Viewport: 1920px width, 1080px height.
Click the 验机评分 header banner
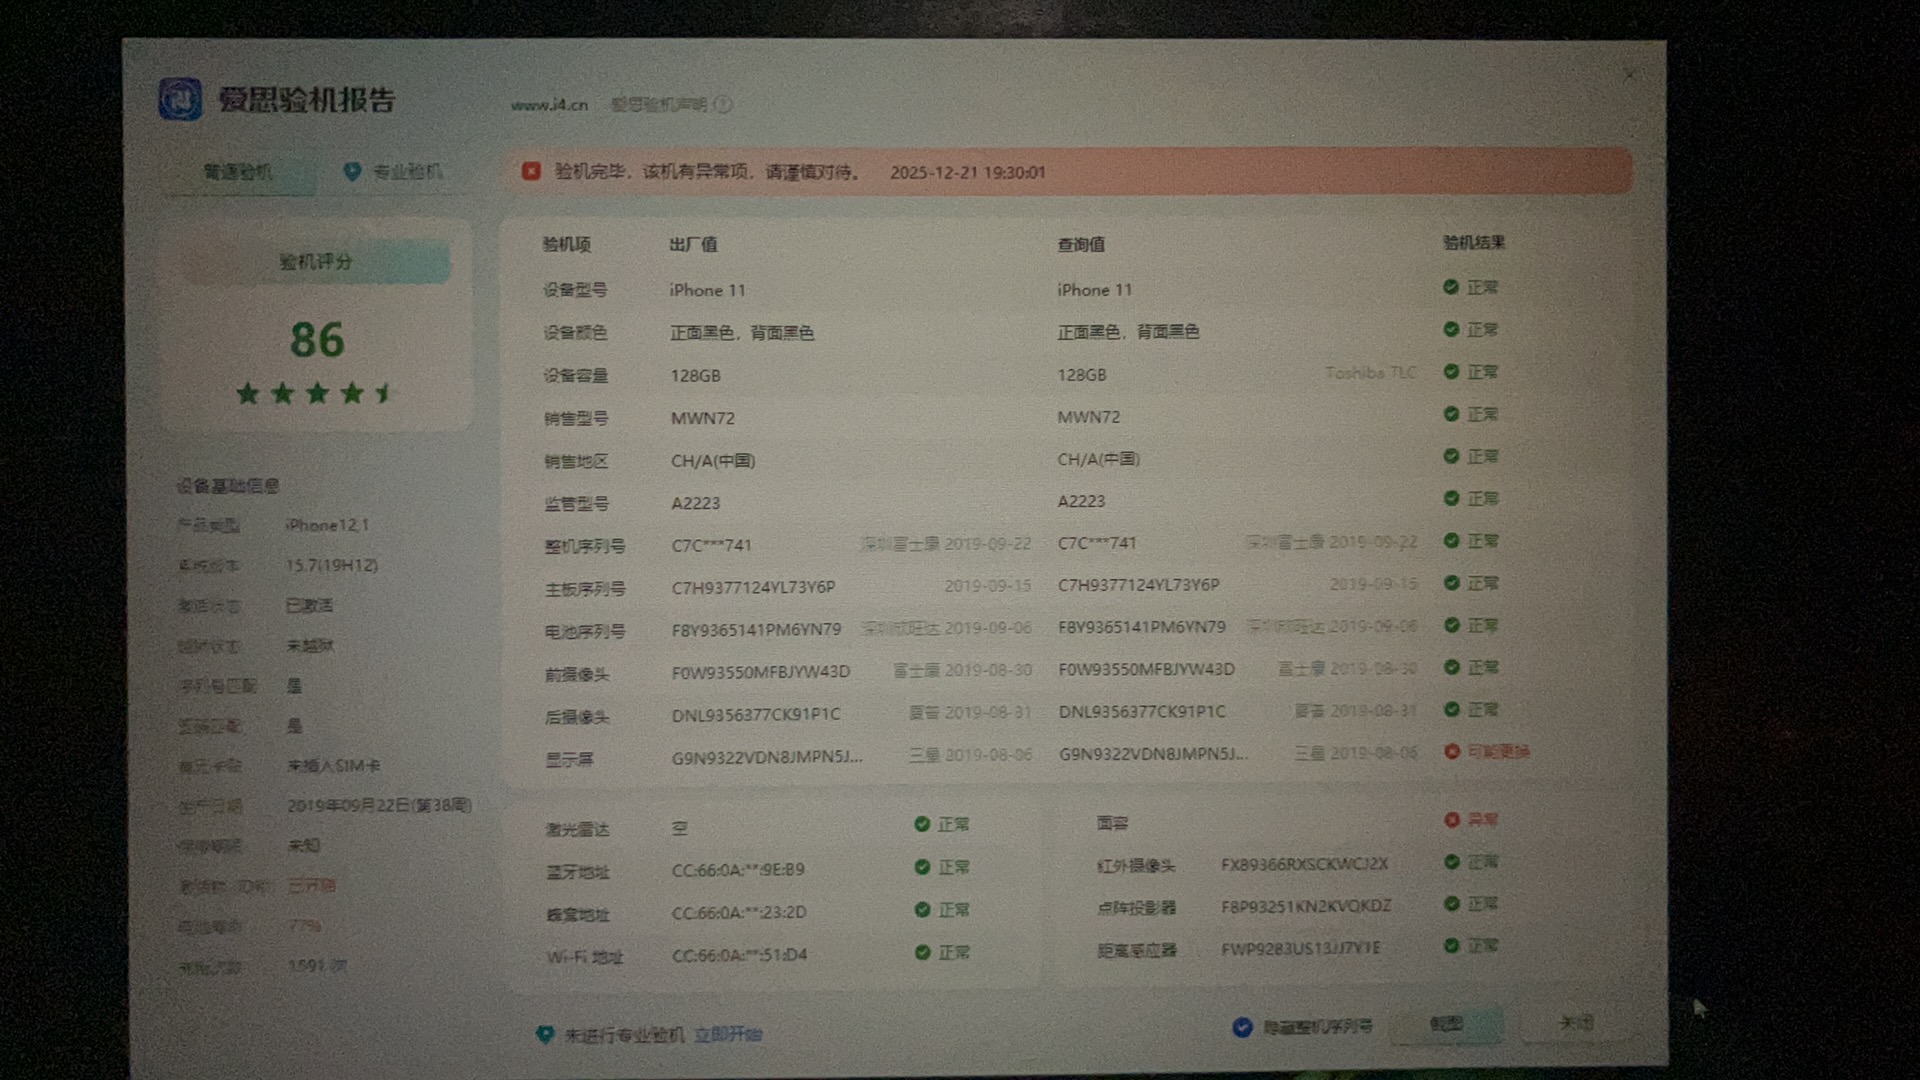tap(315, 262)
